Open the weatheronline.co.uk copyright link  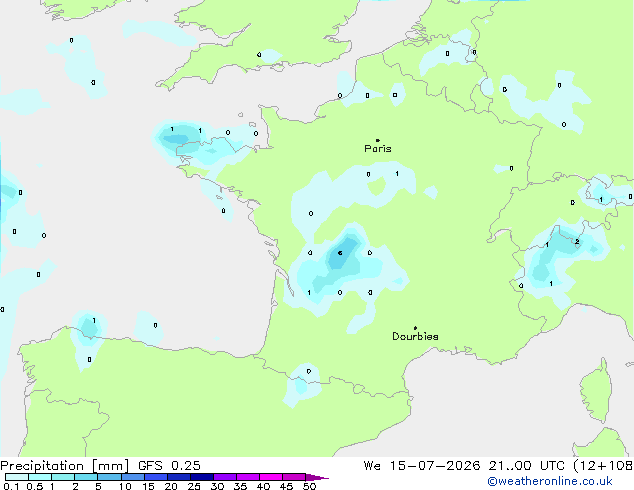(x=549, y=481)
